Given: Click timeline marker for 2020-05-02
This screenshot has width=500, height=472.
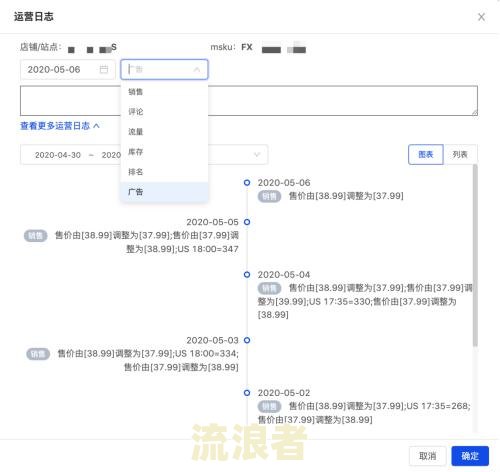Looking at the screenshot, I should tap(247, 393).
